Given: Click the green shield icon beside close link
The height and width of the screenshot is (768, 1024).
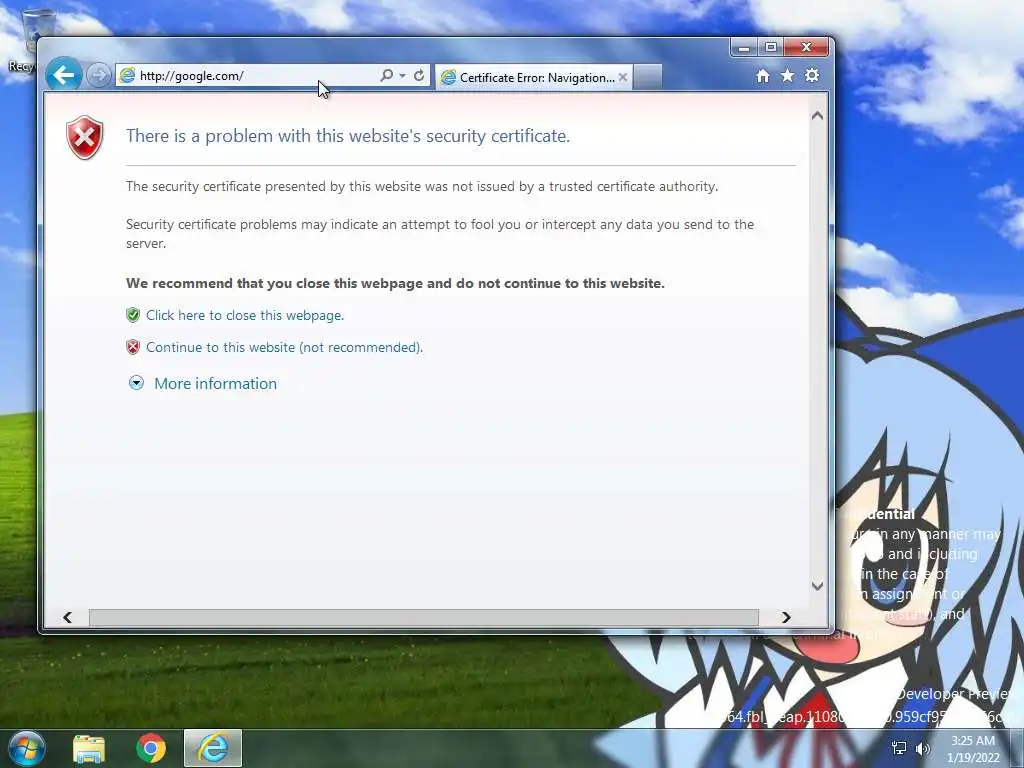Looking at the screenshot, I should (133, 315).
